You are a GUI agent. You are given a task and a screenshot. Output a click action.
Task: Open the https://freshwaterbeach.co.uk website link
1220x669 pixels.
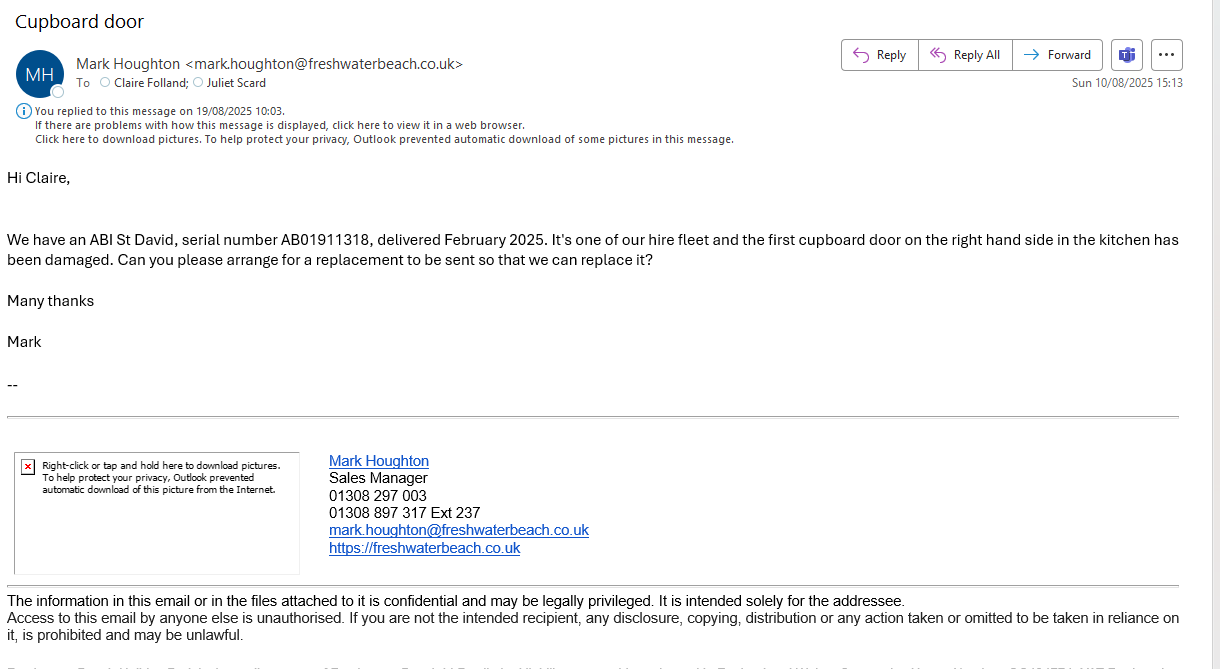click(424, 548)
